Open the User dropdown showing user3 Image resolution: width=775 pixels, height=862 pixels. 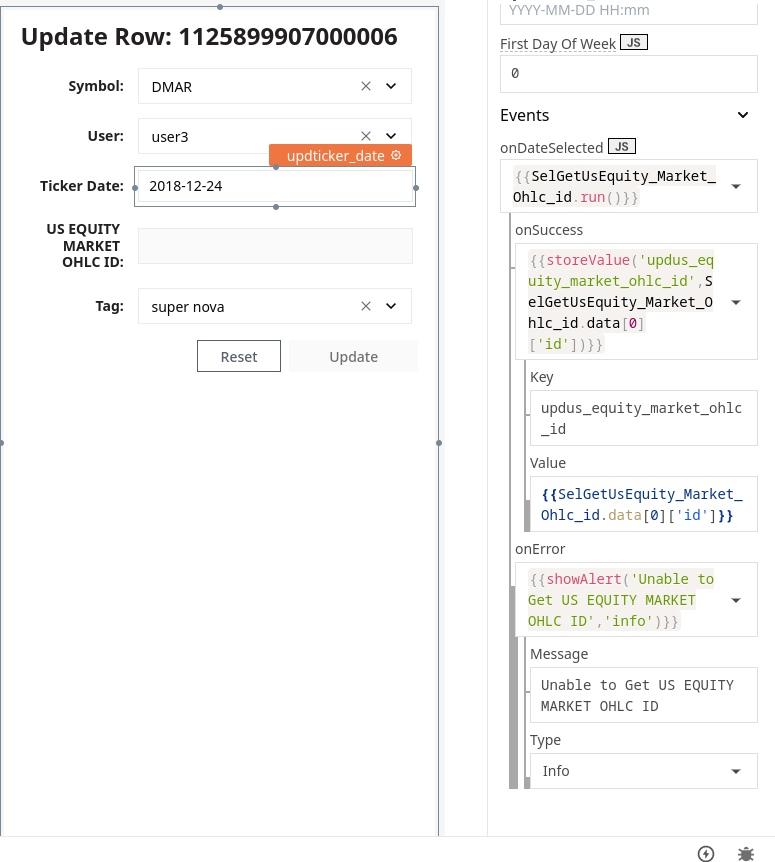(x=391, y=136)
